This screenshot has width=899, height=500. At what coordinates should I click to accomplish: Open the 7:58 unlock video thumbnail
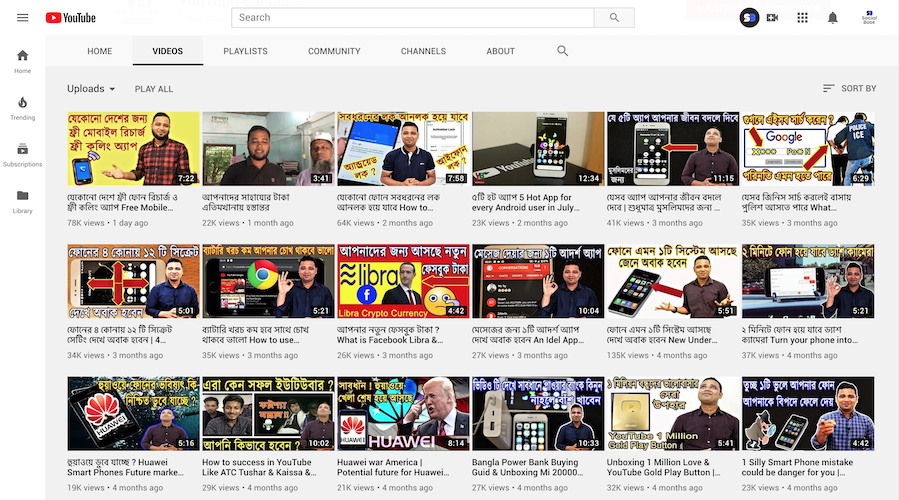(x=403, y=149)
